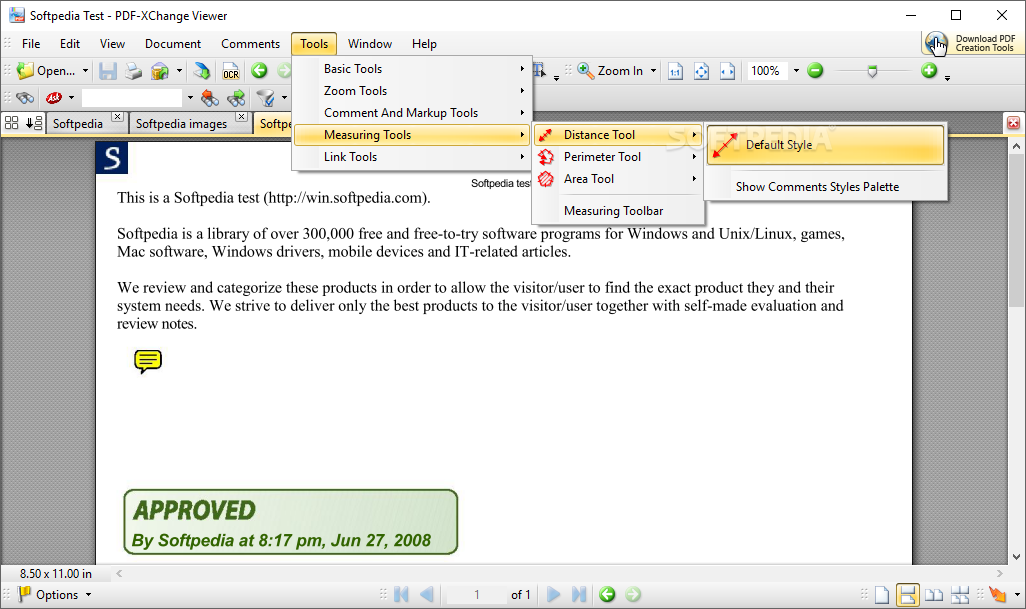Jump to last page icon
Screen dimensions: 1026x609
click(x=578, y=594)
